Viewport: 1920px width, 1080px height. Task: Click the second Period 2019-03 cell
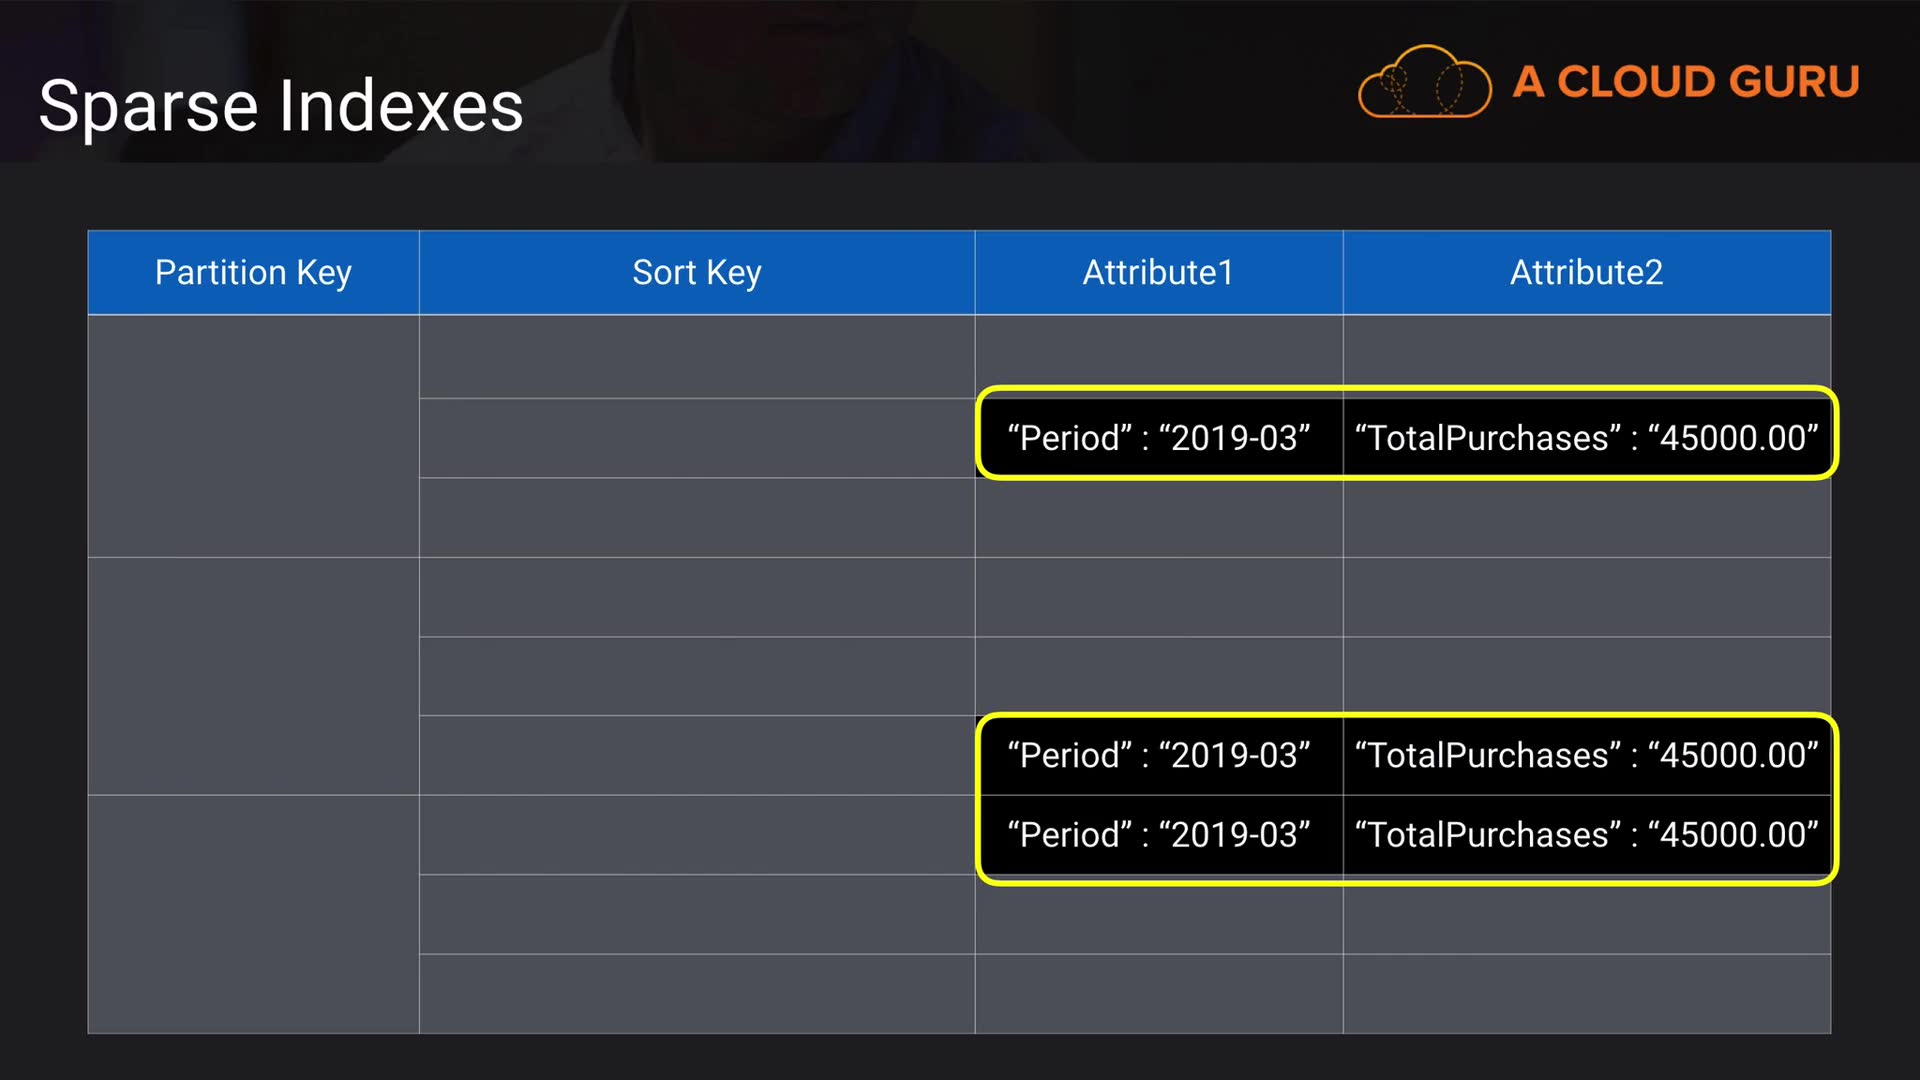(x=1159, y=755)
